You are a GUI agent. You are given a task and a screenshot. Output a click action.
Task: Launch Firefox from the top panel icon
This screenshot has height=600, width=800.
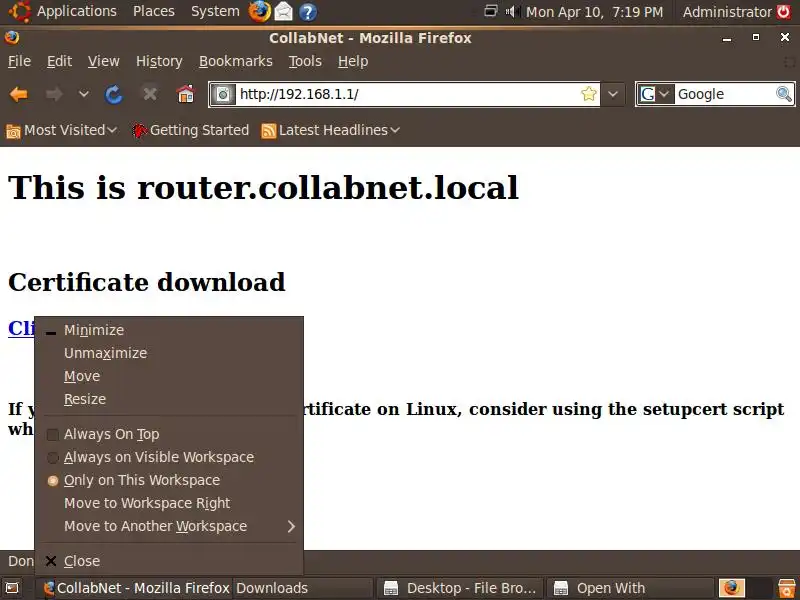pyautogui.click(x=260, y=11)
